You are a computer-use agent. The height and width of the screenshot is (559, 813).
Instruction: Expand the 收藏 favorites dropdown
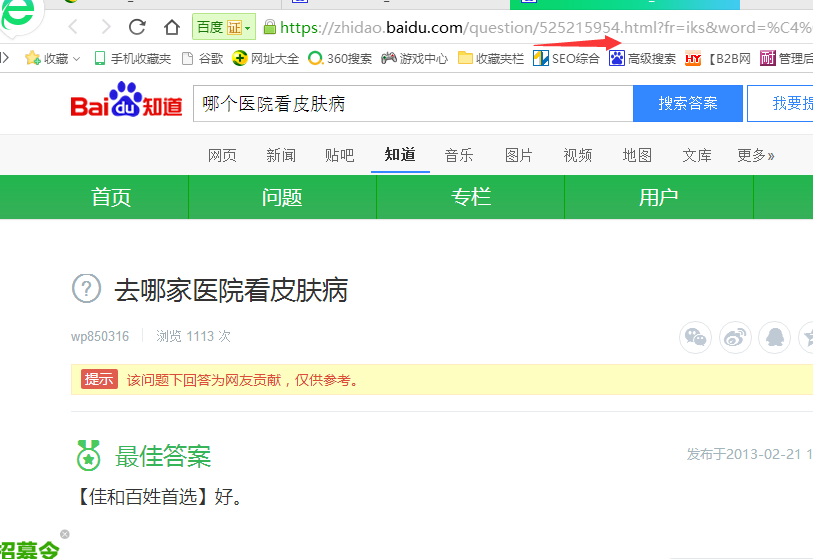(52, 59)
